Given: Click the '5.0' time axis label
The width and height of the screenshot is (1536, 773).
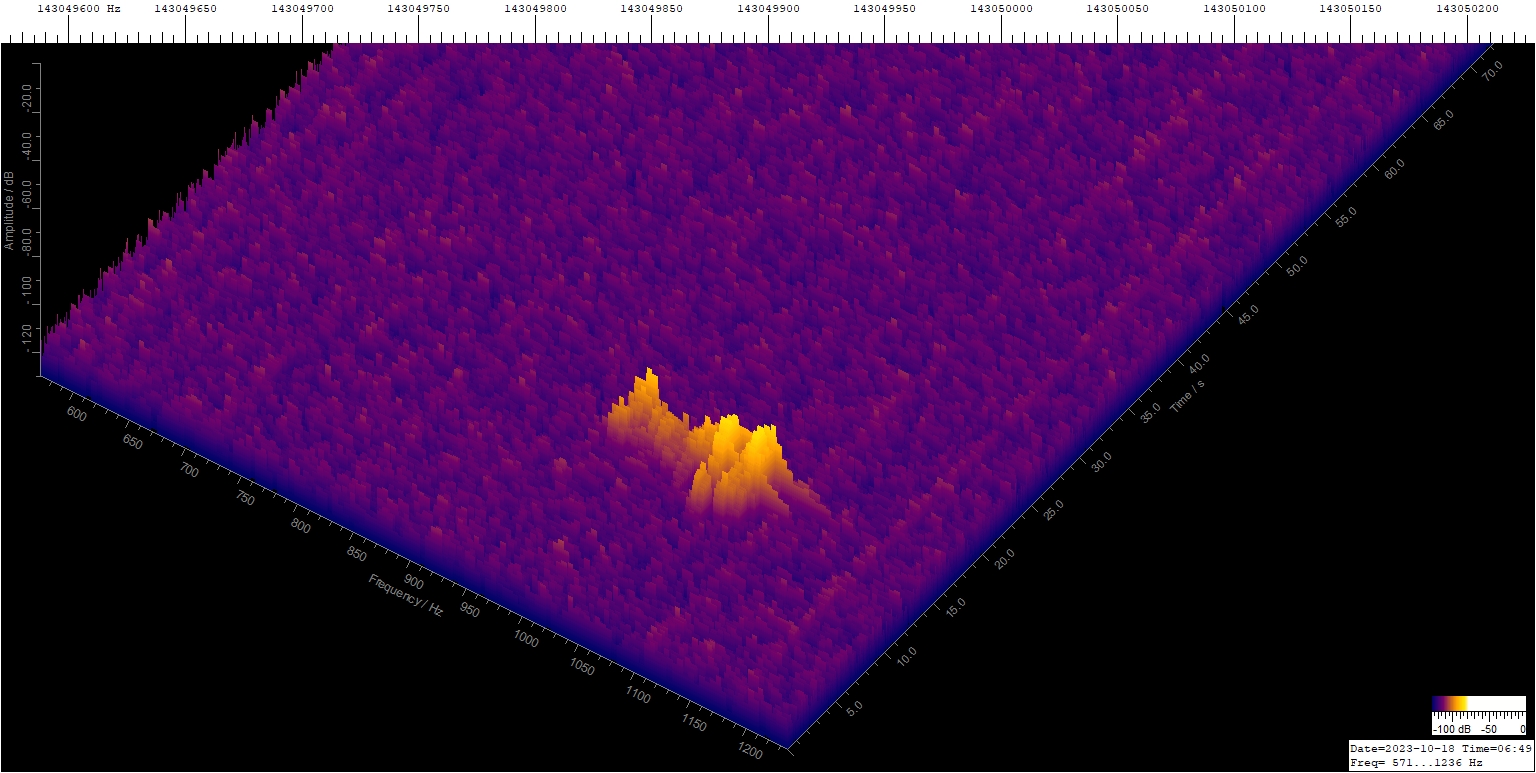Looking at the screenshot, I should pyautogui.click(x=856, y=707).
